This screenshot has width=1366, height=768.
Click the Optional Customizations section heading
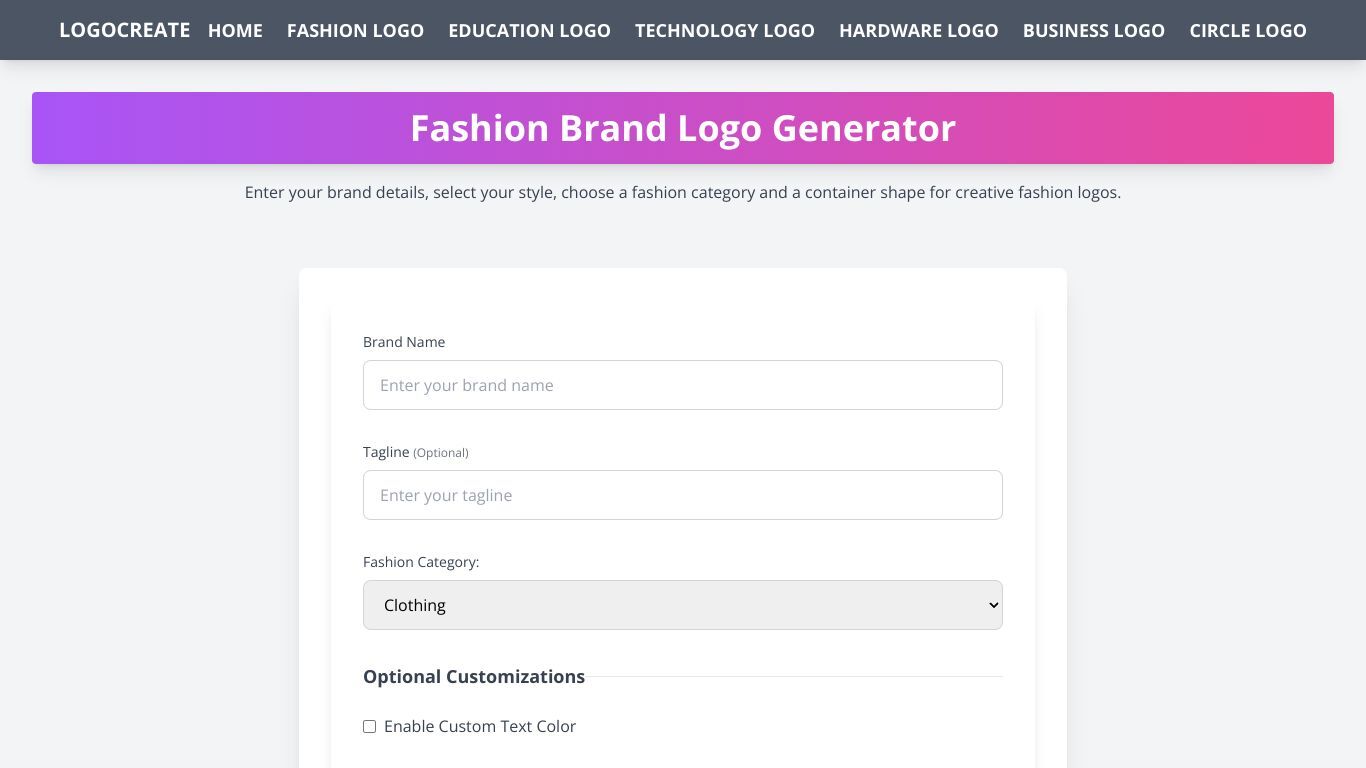click(x=474, y=677)
